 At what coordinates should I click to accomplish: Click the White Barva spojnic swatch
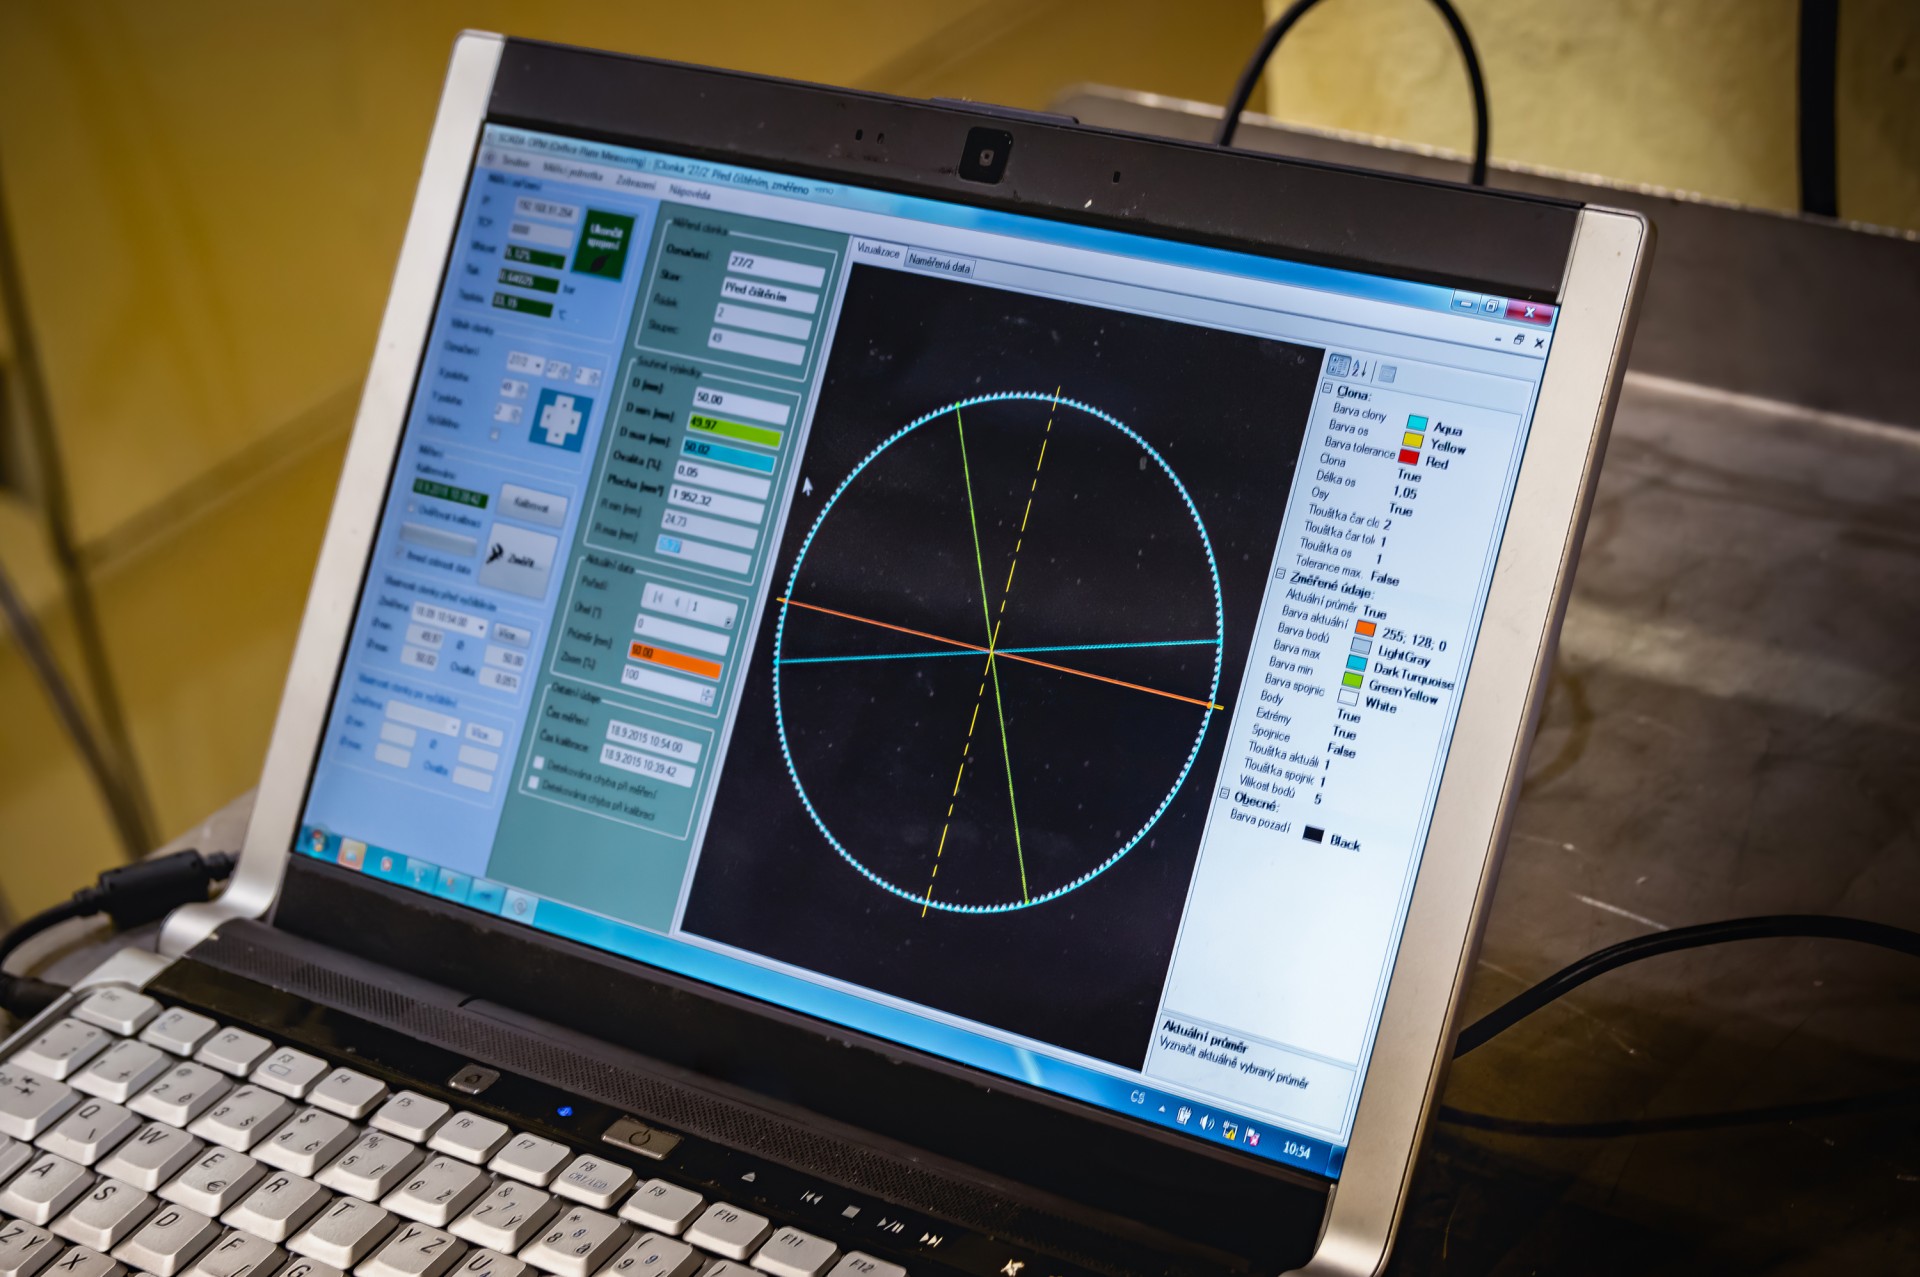(x=1348, y=697)
